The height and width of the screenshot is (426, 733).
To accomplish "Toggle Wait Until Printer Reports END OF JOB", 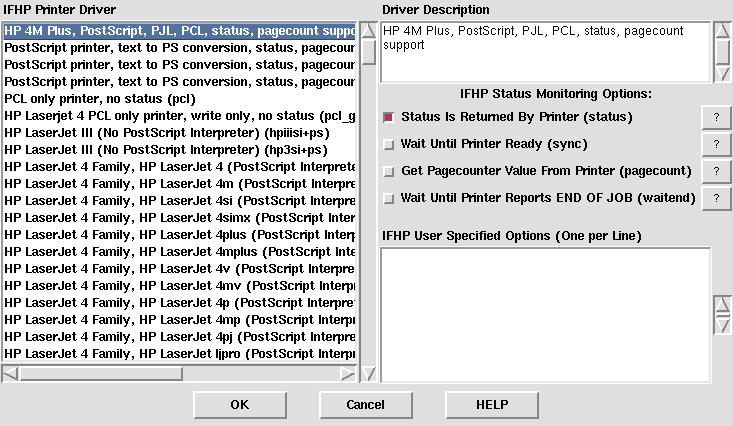I will (x=389, y=198).
